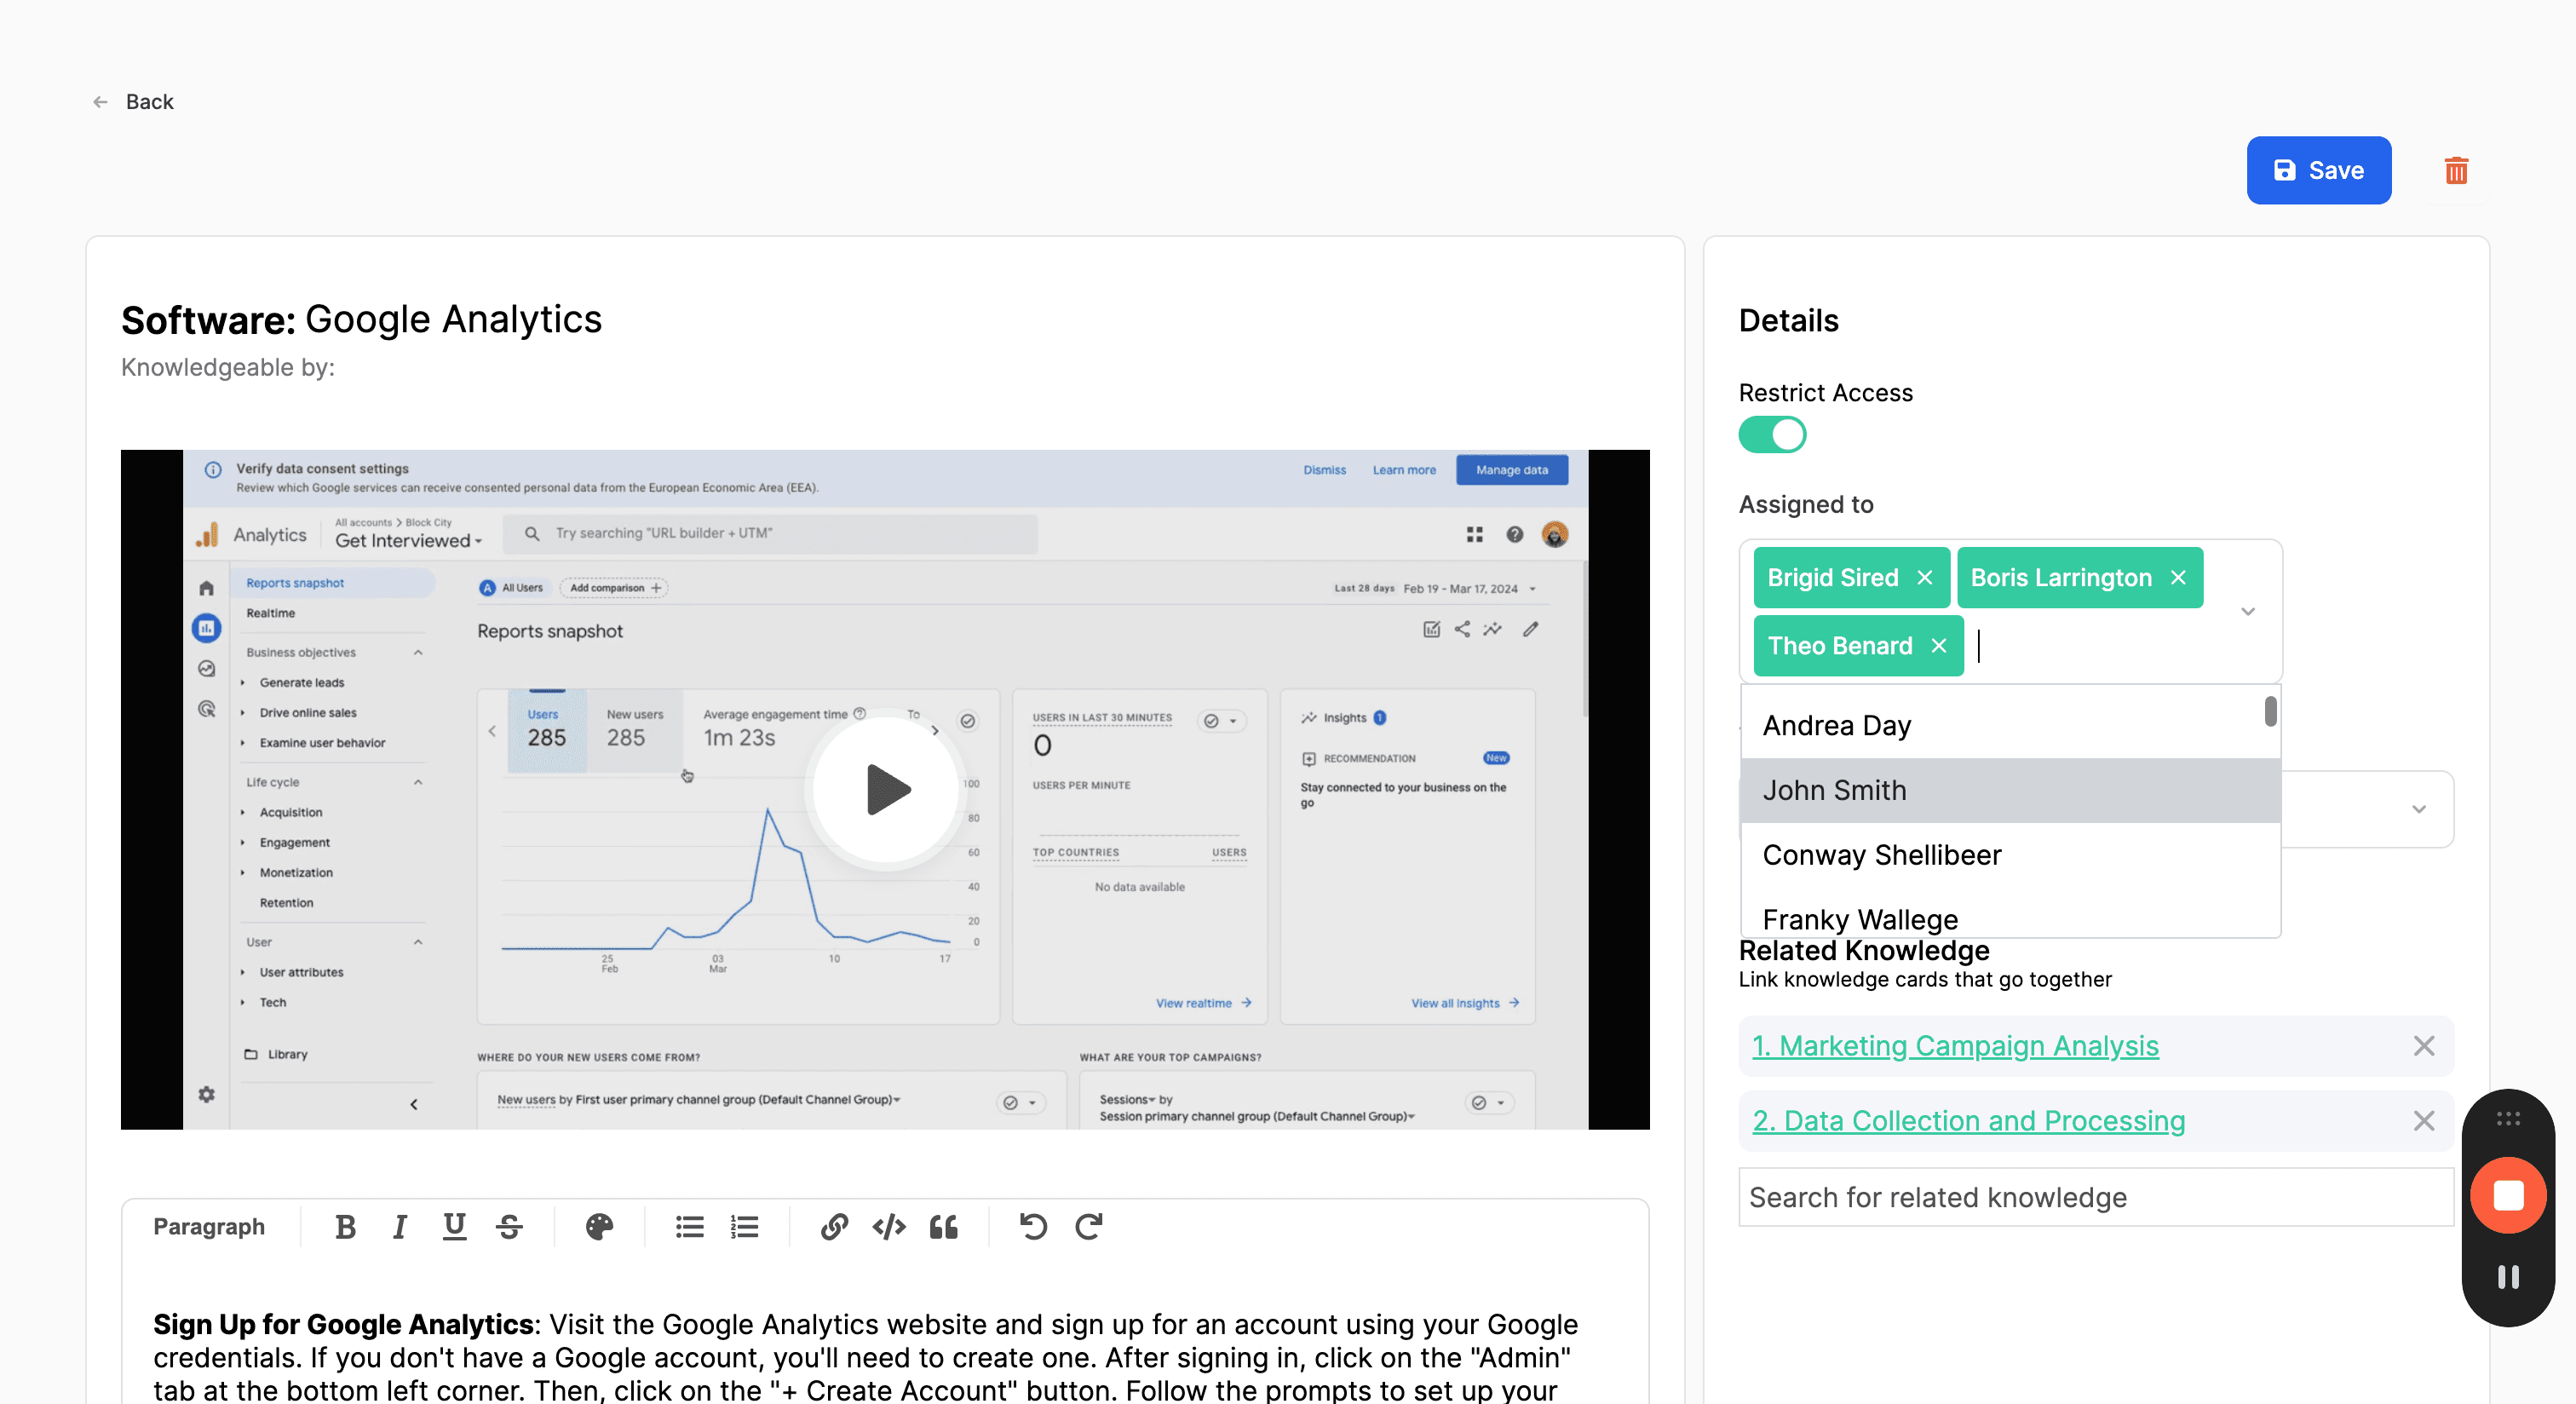Pause the screen recording

coord(2508,1276)
